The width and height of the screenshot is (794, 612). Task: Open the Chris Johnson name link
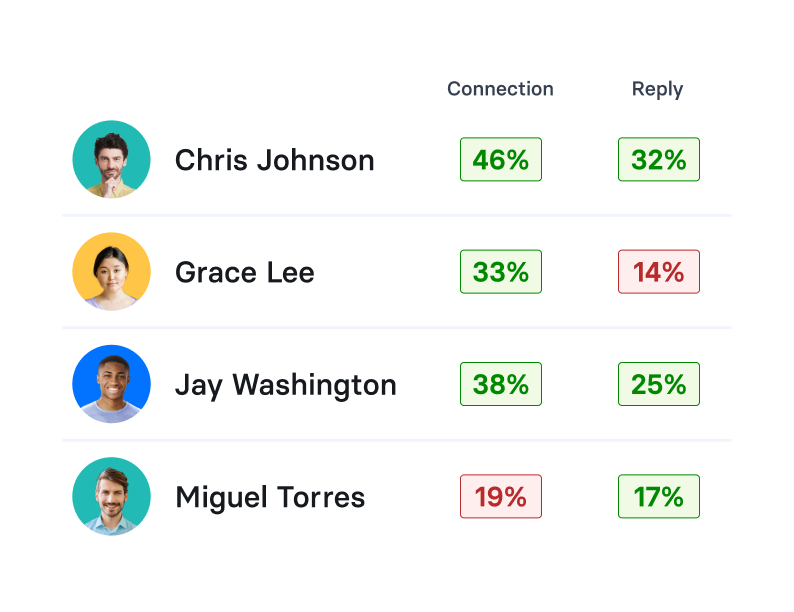[274, 160]
